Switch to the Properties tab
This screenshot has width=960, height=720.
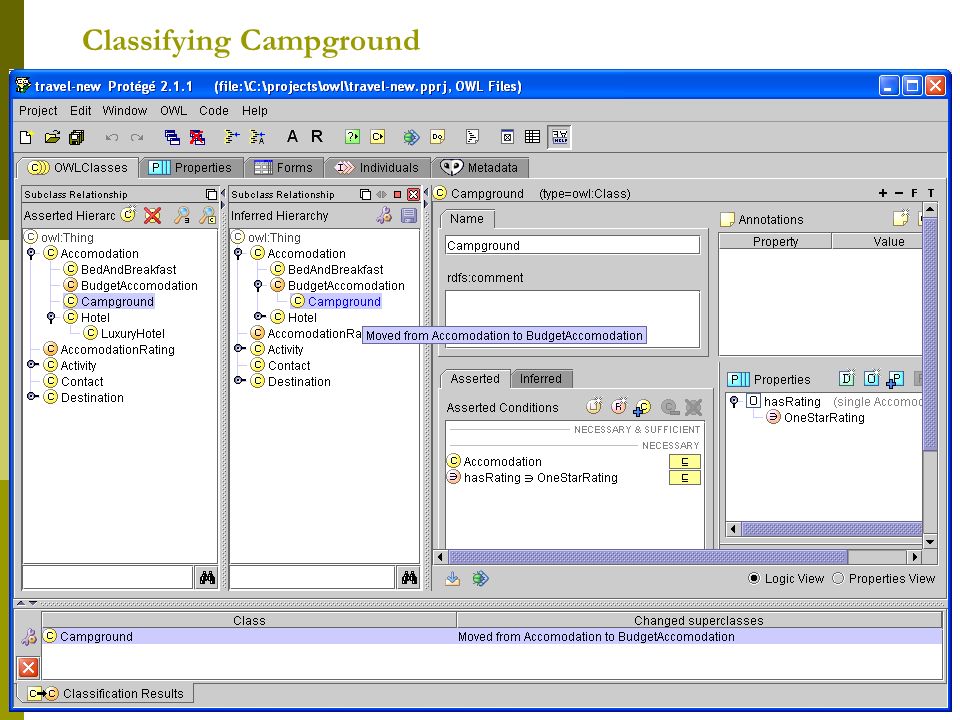(191, 168)
